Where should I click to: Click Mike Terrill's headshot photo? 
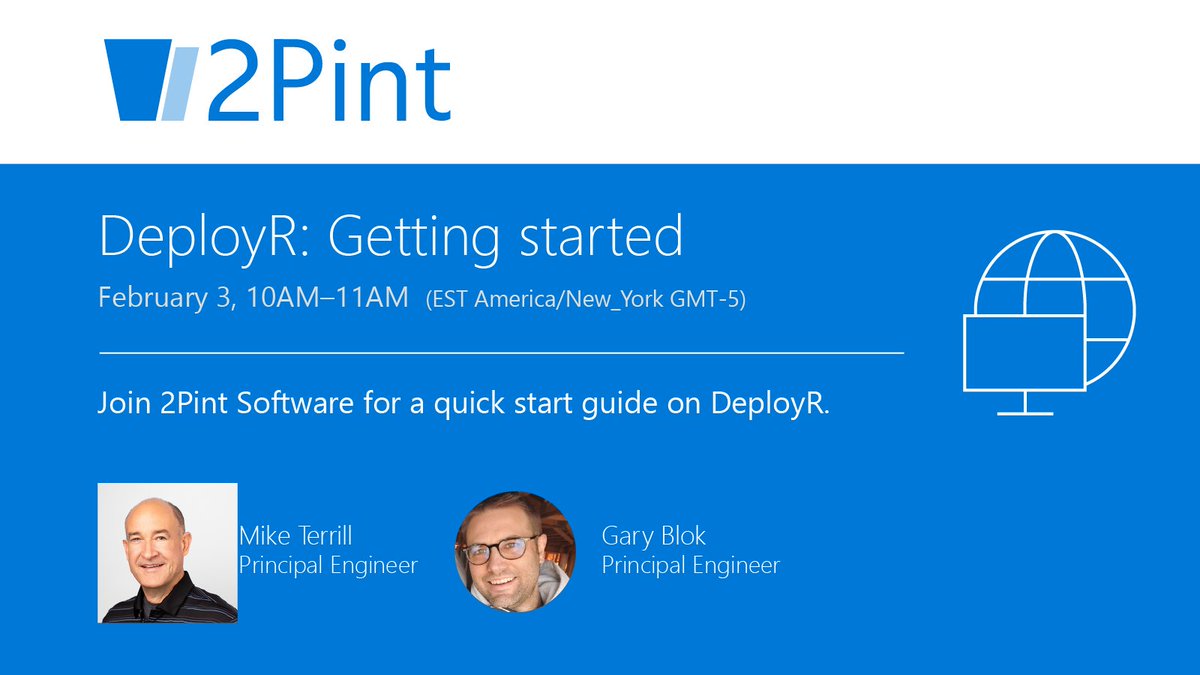pyautogui.click(x=168, y=551)
